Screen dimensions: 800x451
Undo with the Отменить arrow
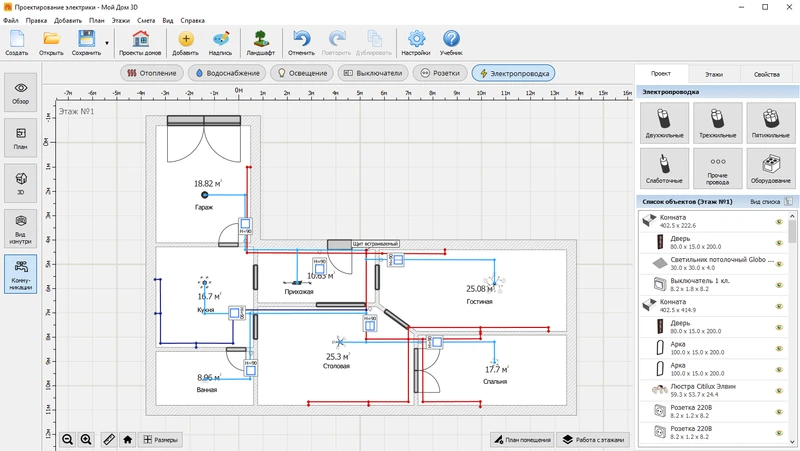(301, 42)
